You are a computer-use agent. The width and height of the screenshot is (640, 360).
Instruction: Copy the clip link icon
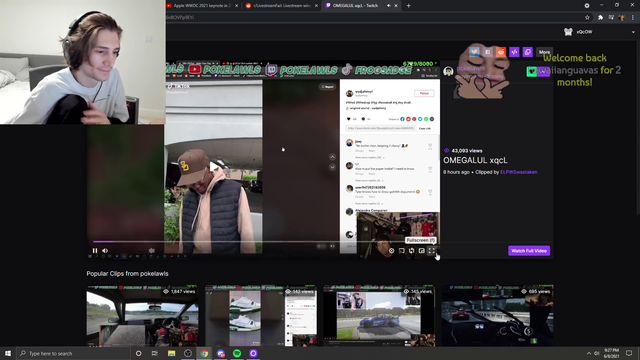528,52
